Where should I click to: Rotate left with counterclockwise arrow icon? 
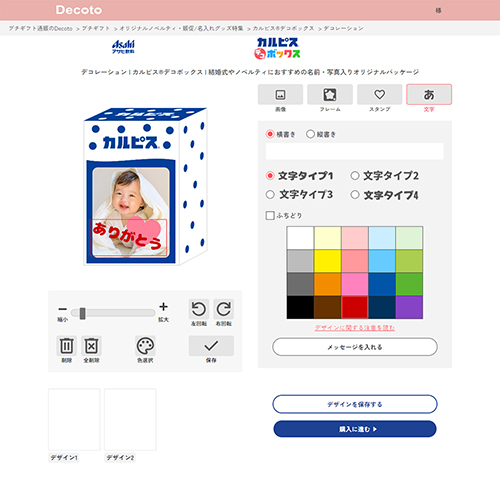tap(199, 309)
